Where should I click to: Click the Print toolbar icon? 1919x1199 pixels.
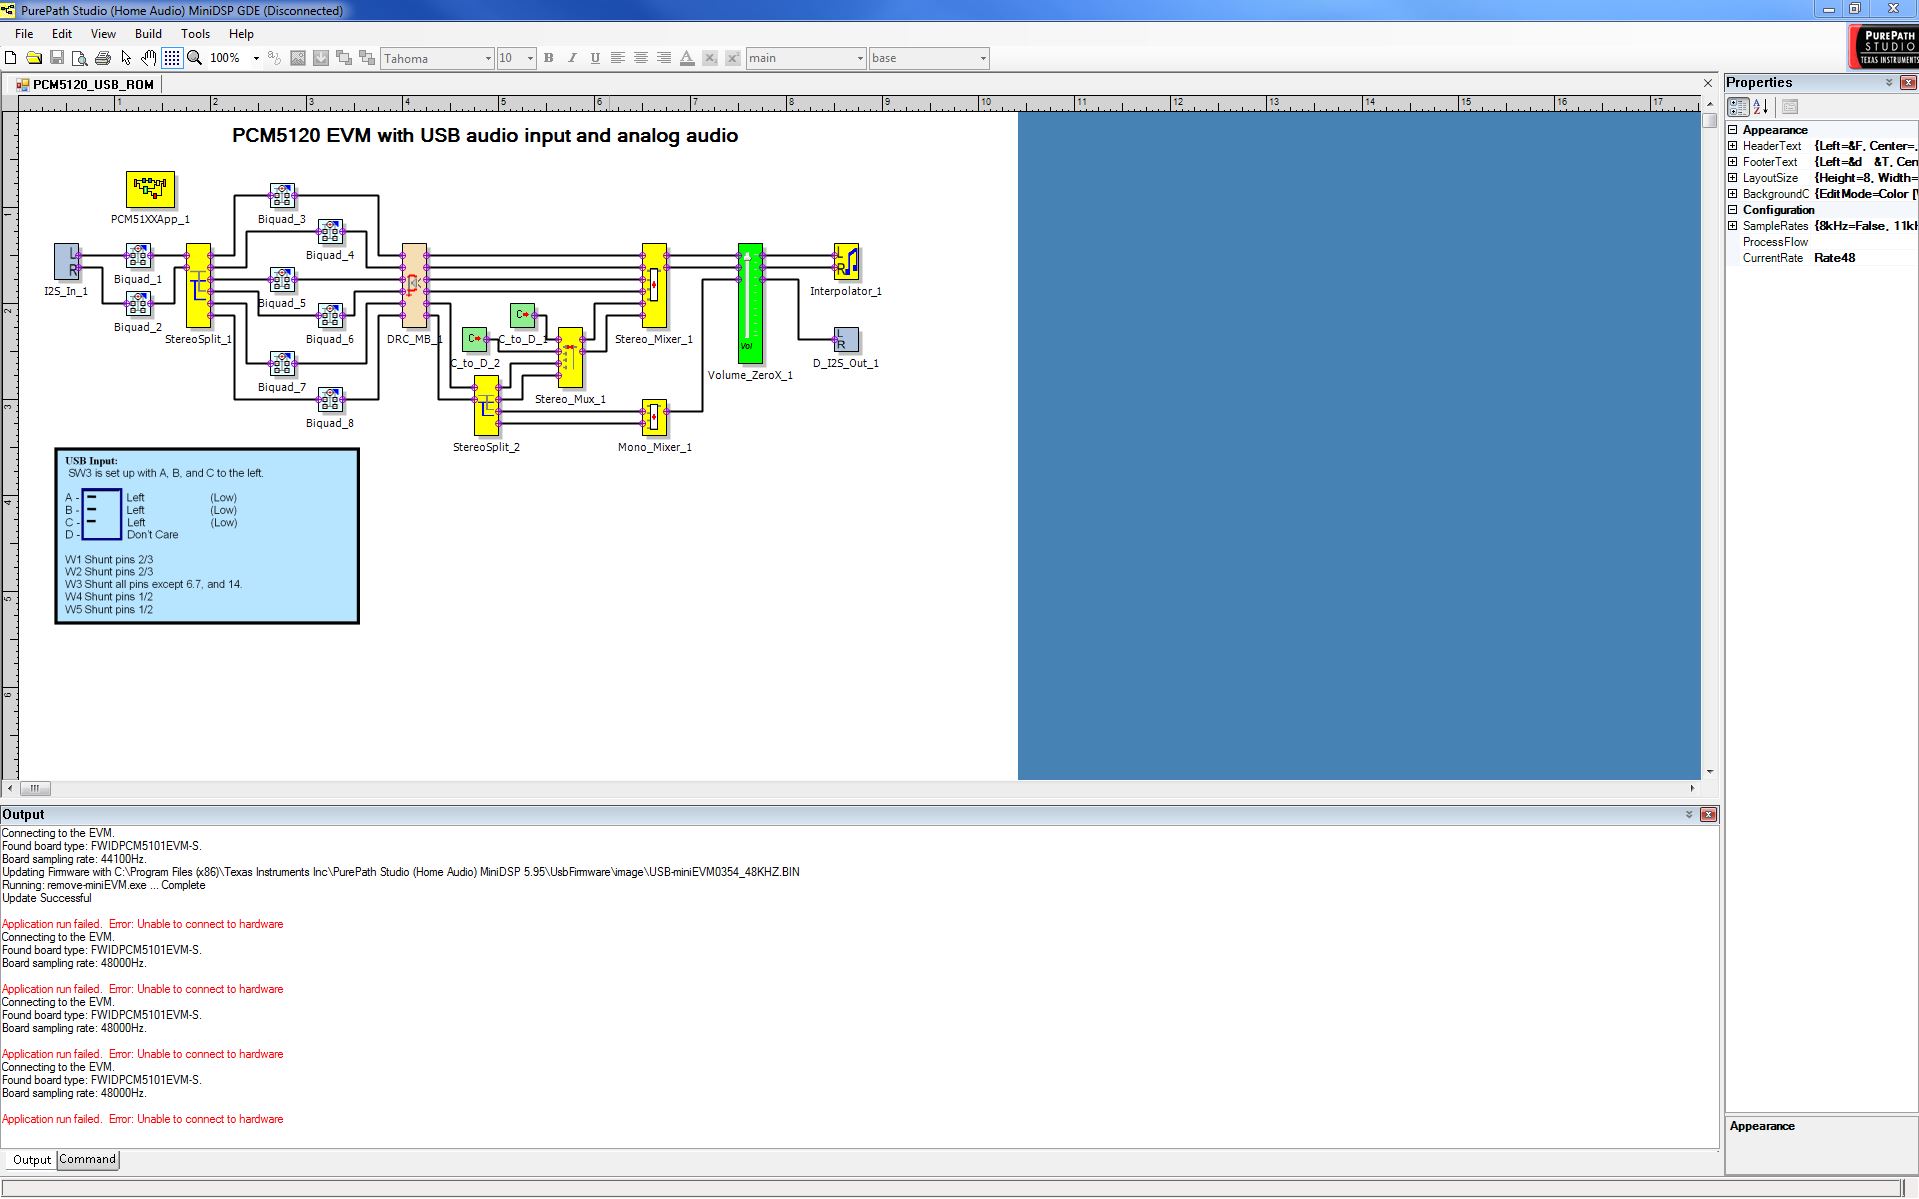pyautogui.click(x=103, y=58)
